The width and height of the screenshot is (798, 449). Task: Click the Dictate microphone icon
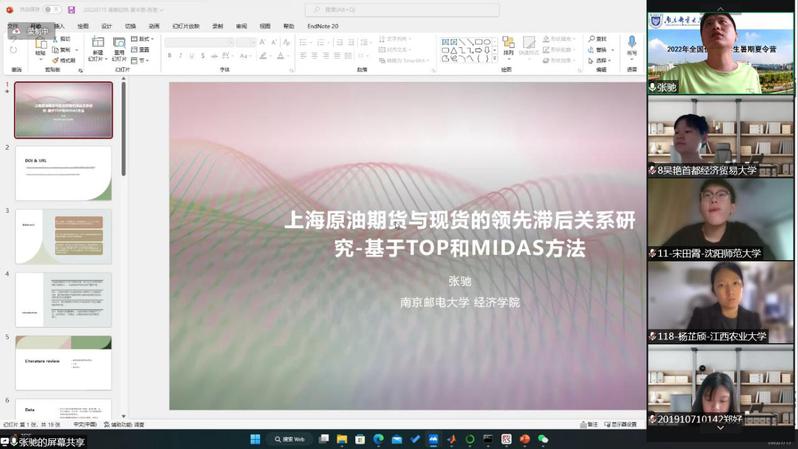(x=631, y=47)
